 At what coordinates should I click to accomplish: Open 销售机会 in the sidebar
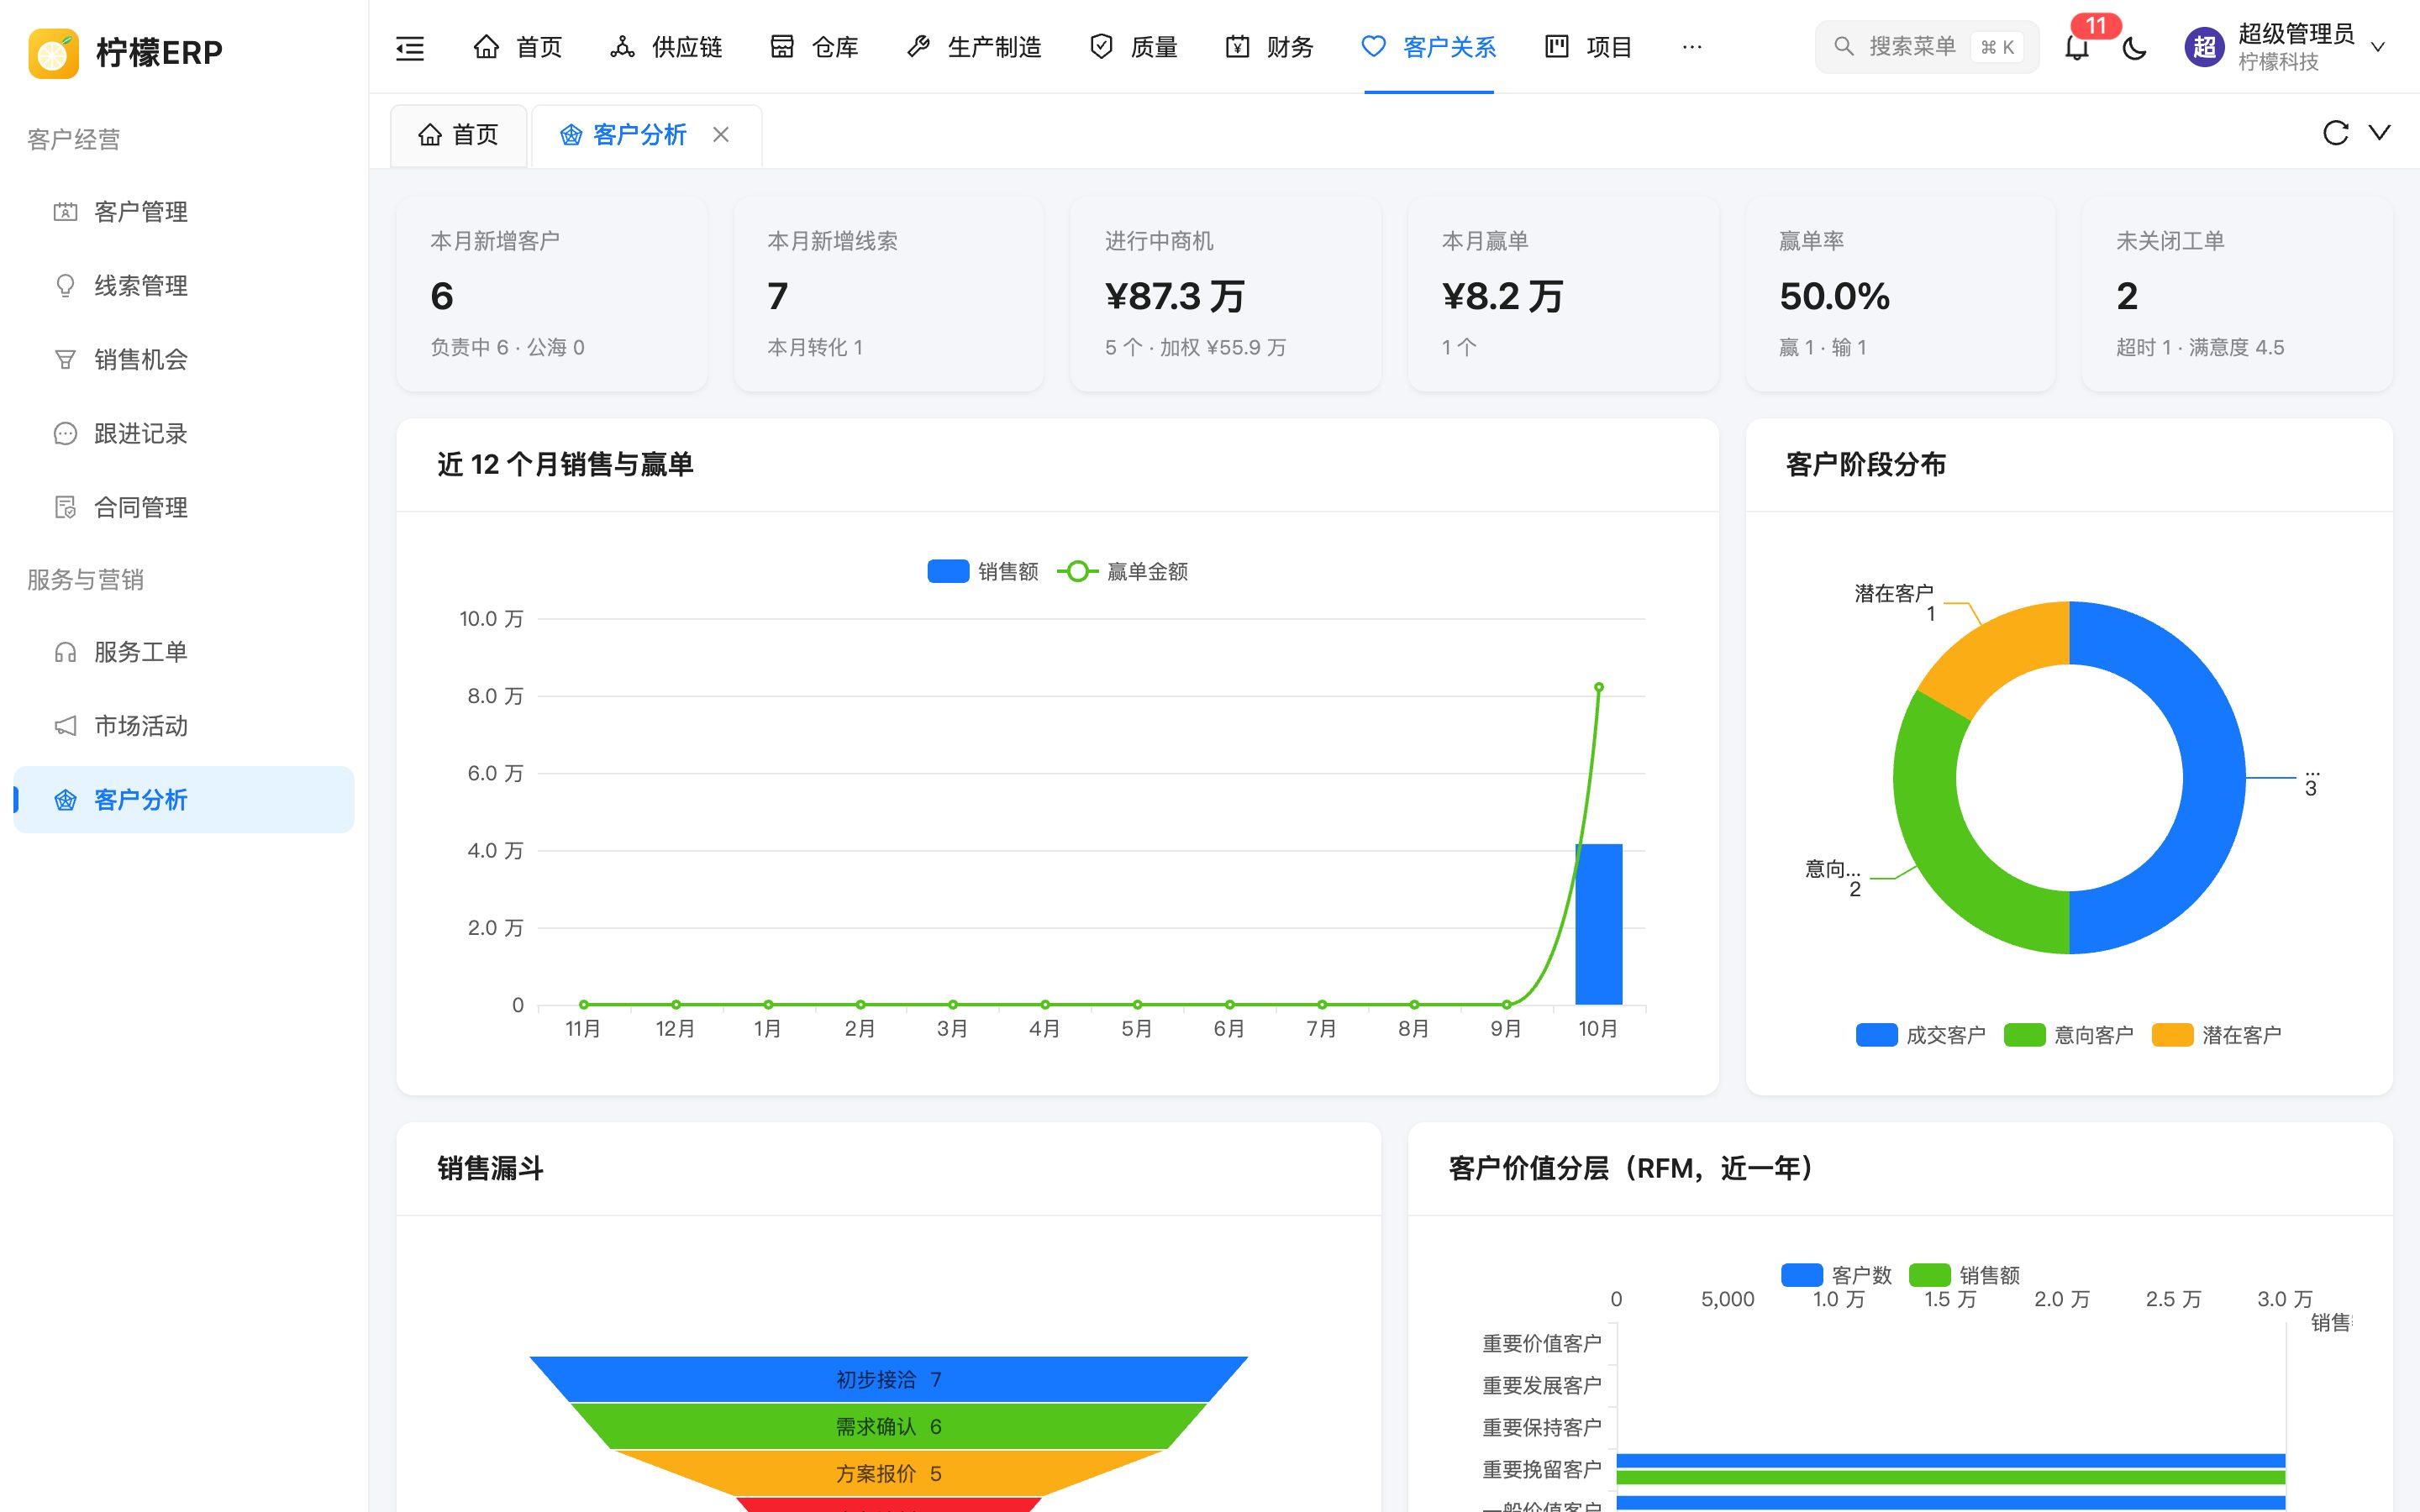(x=184, y=360)
